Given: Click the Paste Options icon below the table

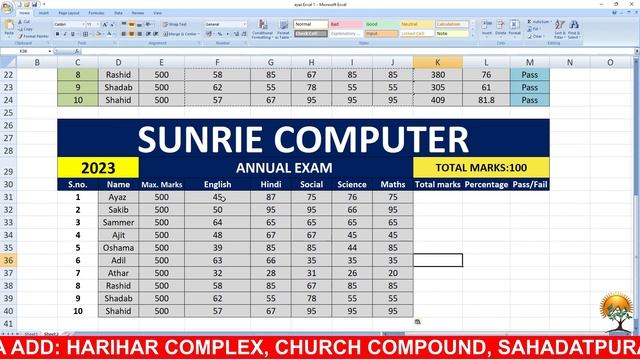Looking at the screenshot, I should pos(417,322).
